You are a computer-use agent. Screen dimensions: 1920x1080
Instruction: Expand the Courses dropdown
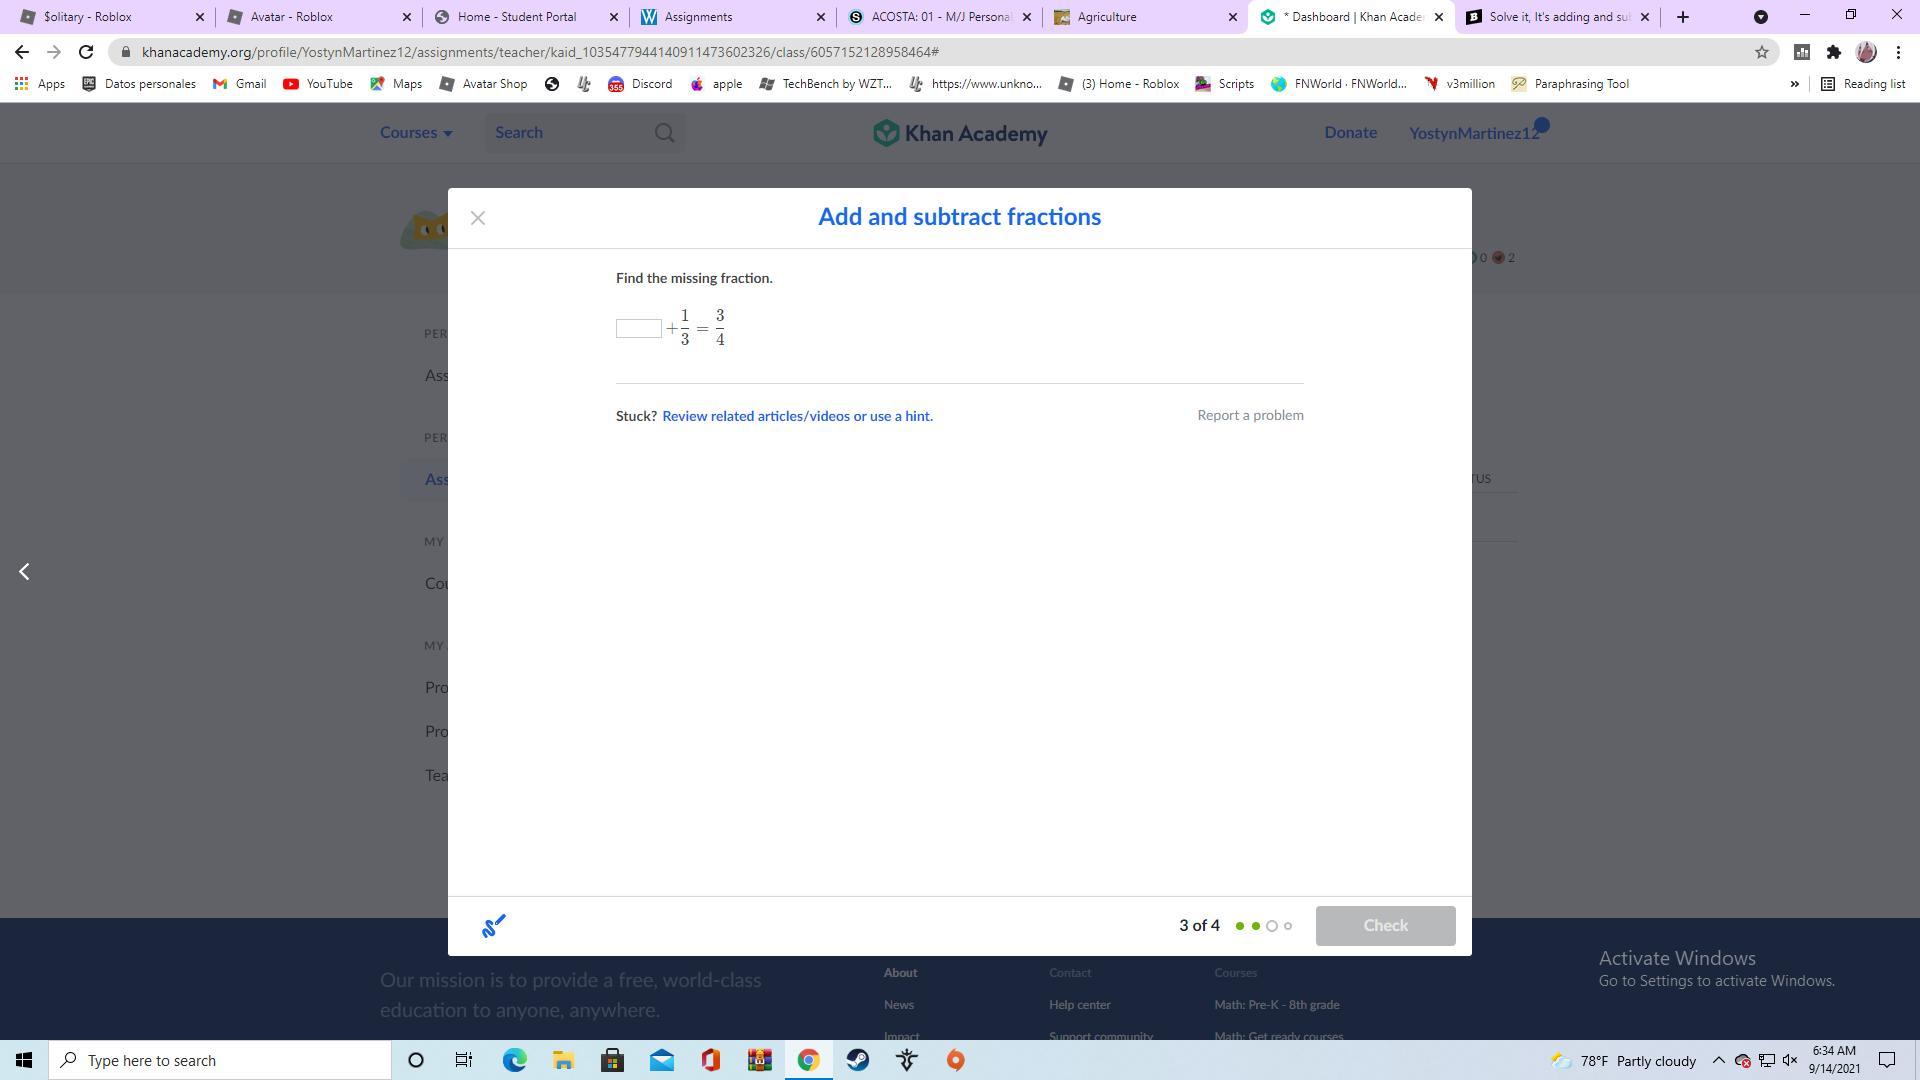click(416, 133)
